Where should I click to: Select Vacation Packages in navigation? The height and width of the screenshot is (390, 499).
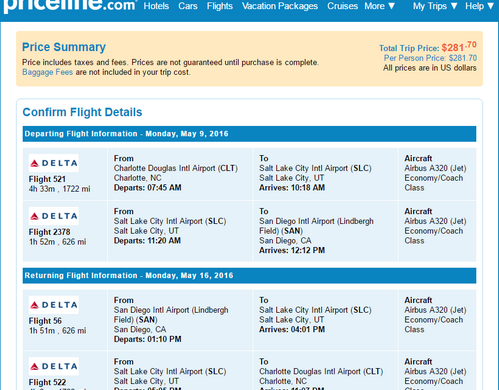coord(280,6)
